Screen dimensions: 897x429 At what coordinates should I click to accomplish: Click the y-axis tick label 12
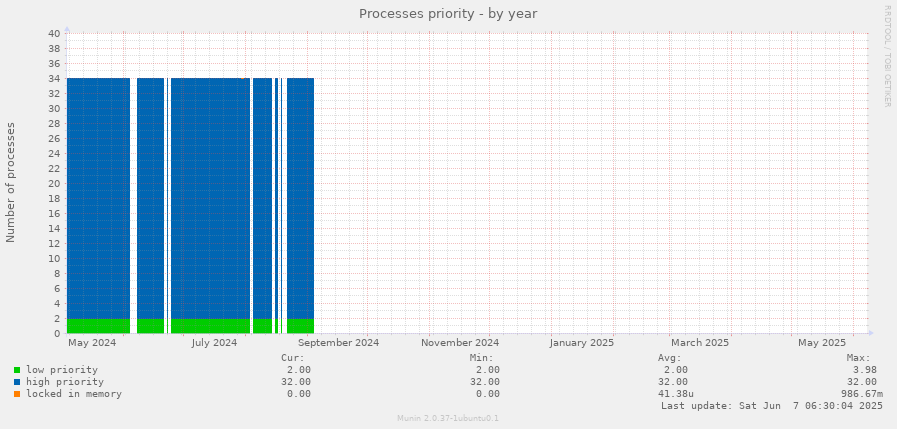tap(54, 244)
